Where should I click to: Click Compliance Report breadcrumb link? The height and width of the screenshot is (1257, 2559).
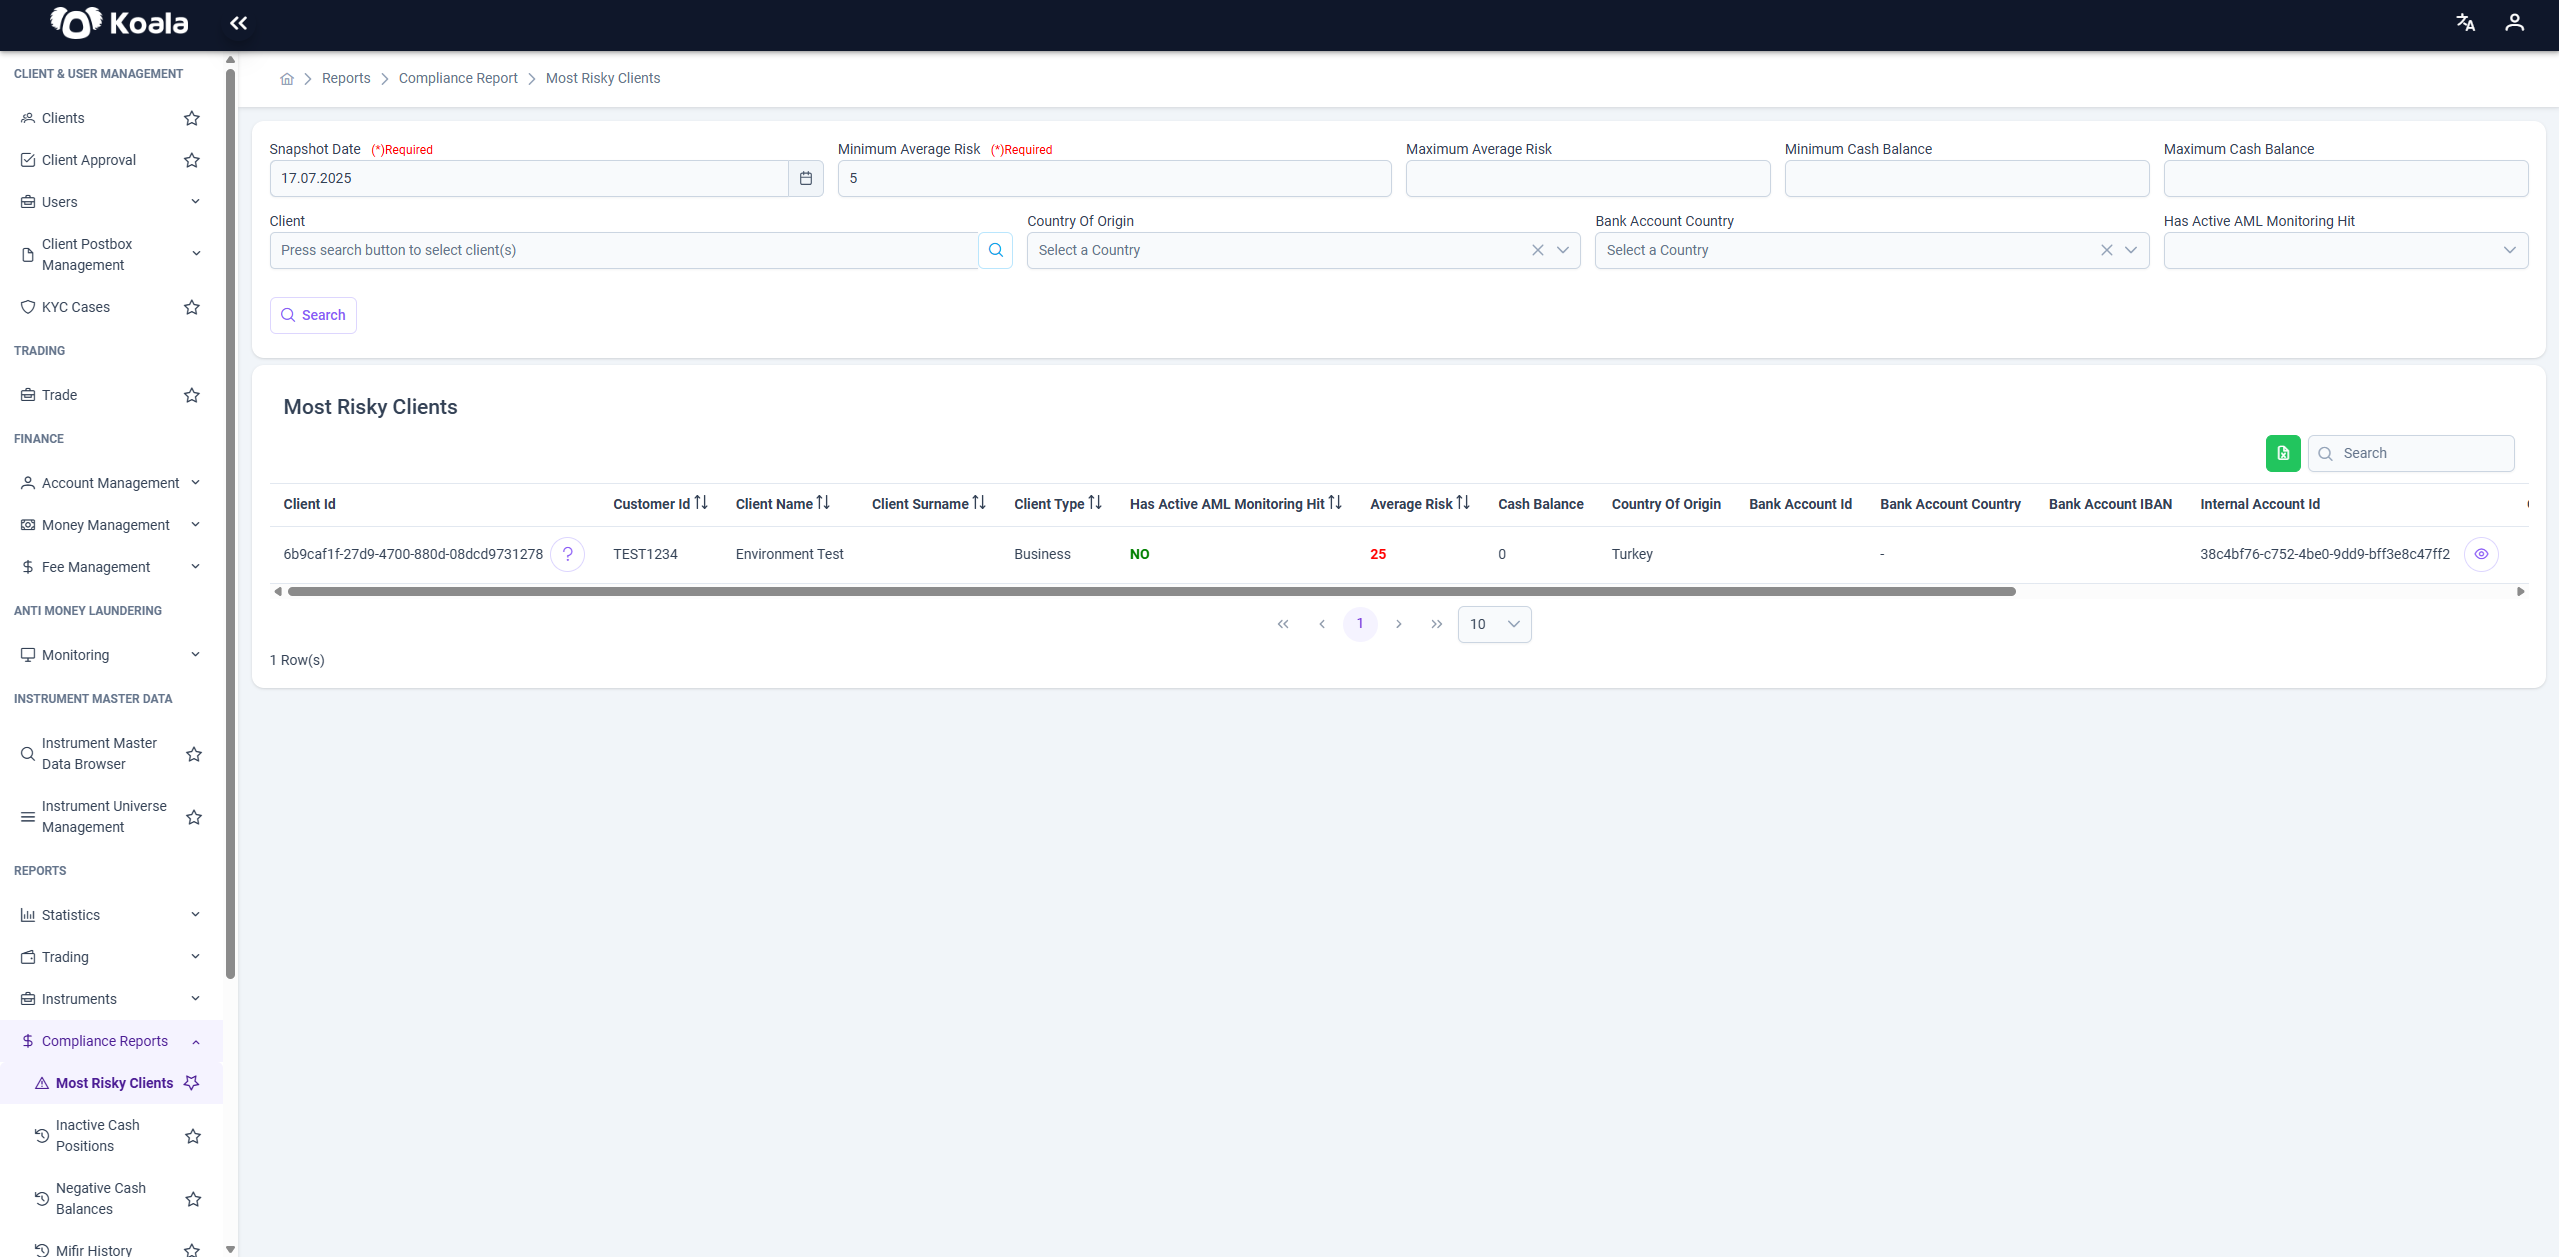[x=458, y=79]
